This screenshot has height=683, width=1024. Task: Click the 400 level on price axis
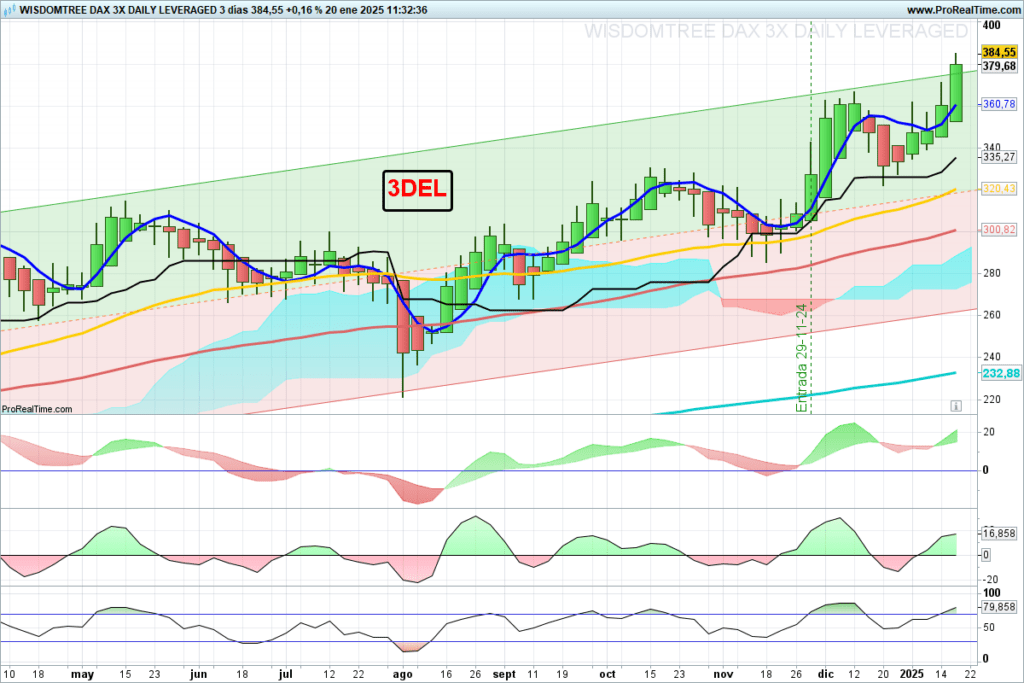tap(991, 25)
